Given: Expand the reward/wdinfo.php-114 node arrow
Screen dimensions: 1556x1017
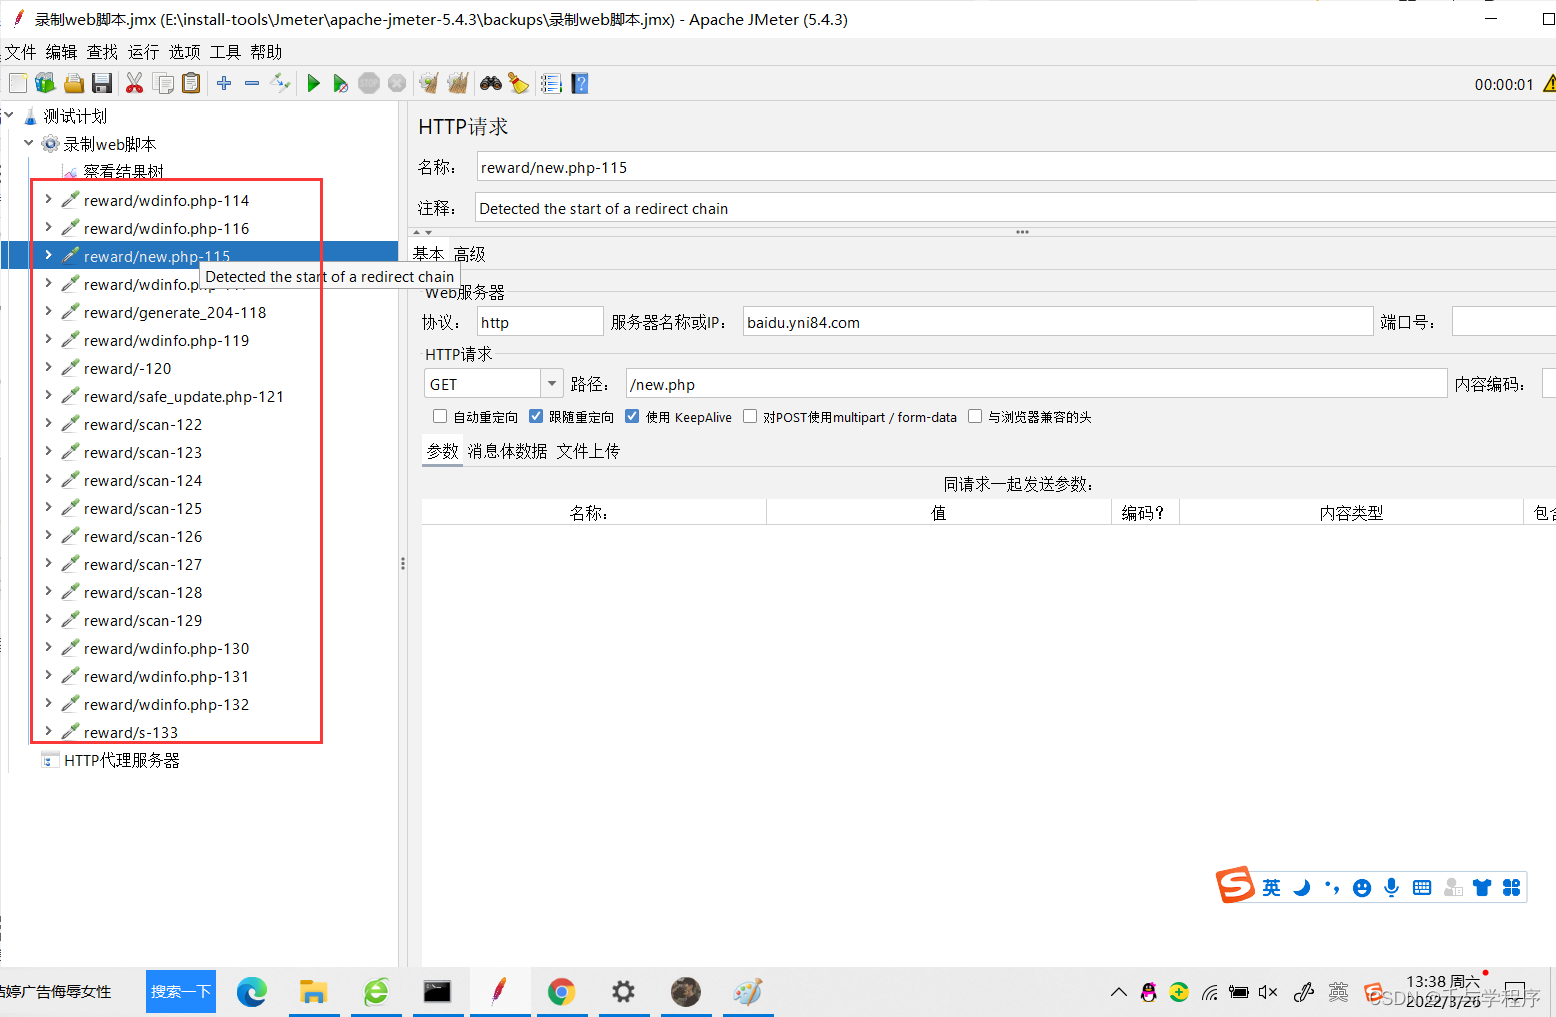Looking at the screenshot, I should 48,199.
